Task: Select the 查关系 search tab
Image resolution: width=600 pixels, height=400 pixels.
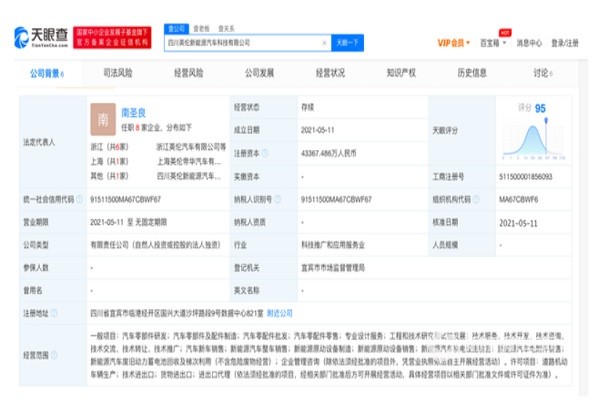Action: point(226,29)
